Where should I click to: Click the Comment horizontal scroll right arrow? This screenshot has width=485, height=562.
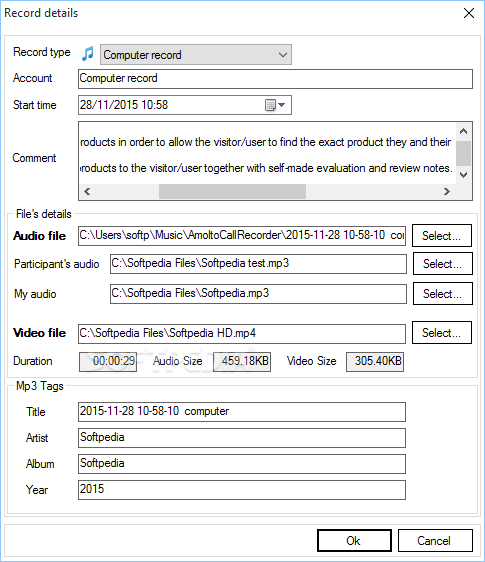[447, 191]
